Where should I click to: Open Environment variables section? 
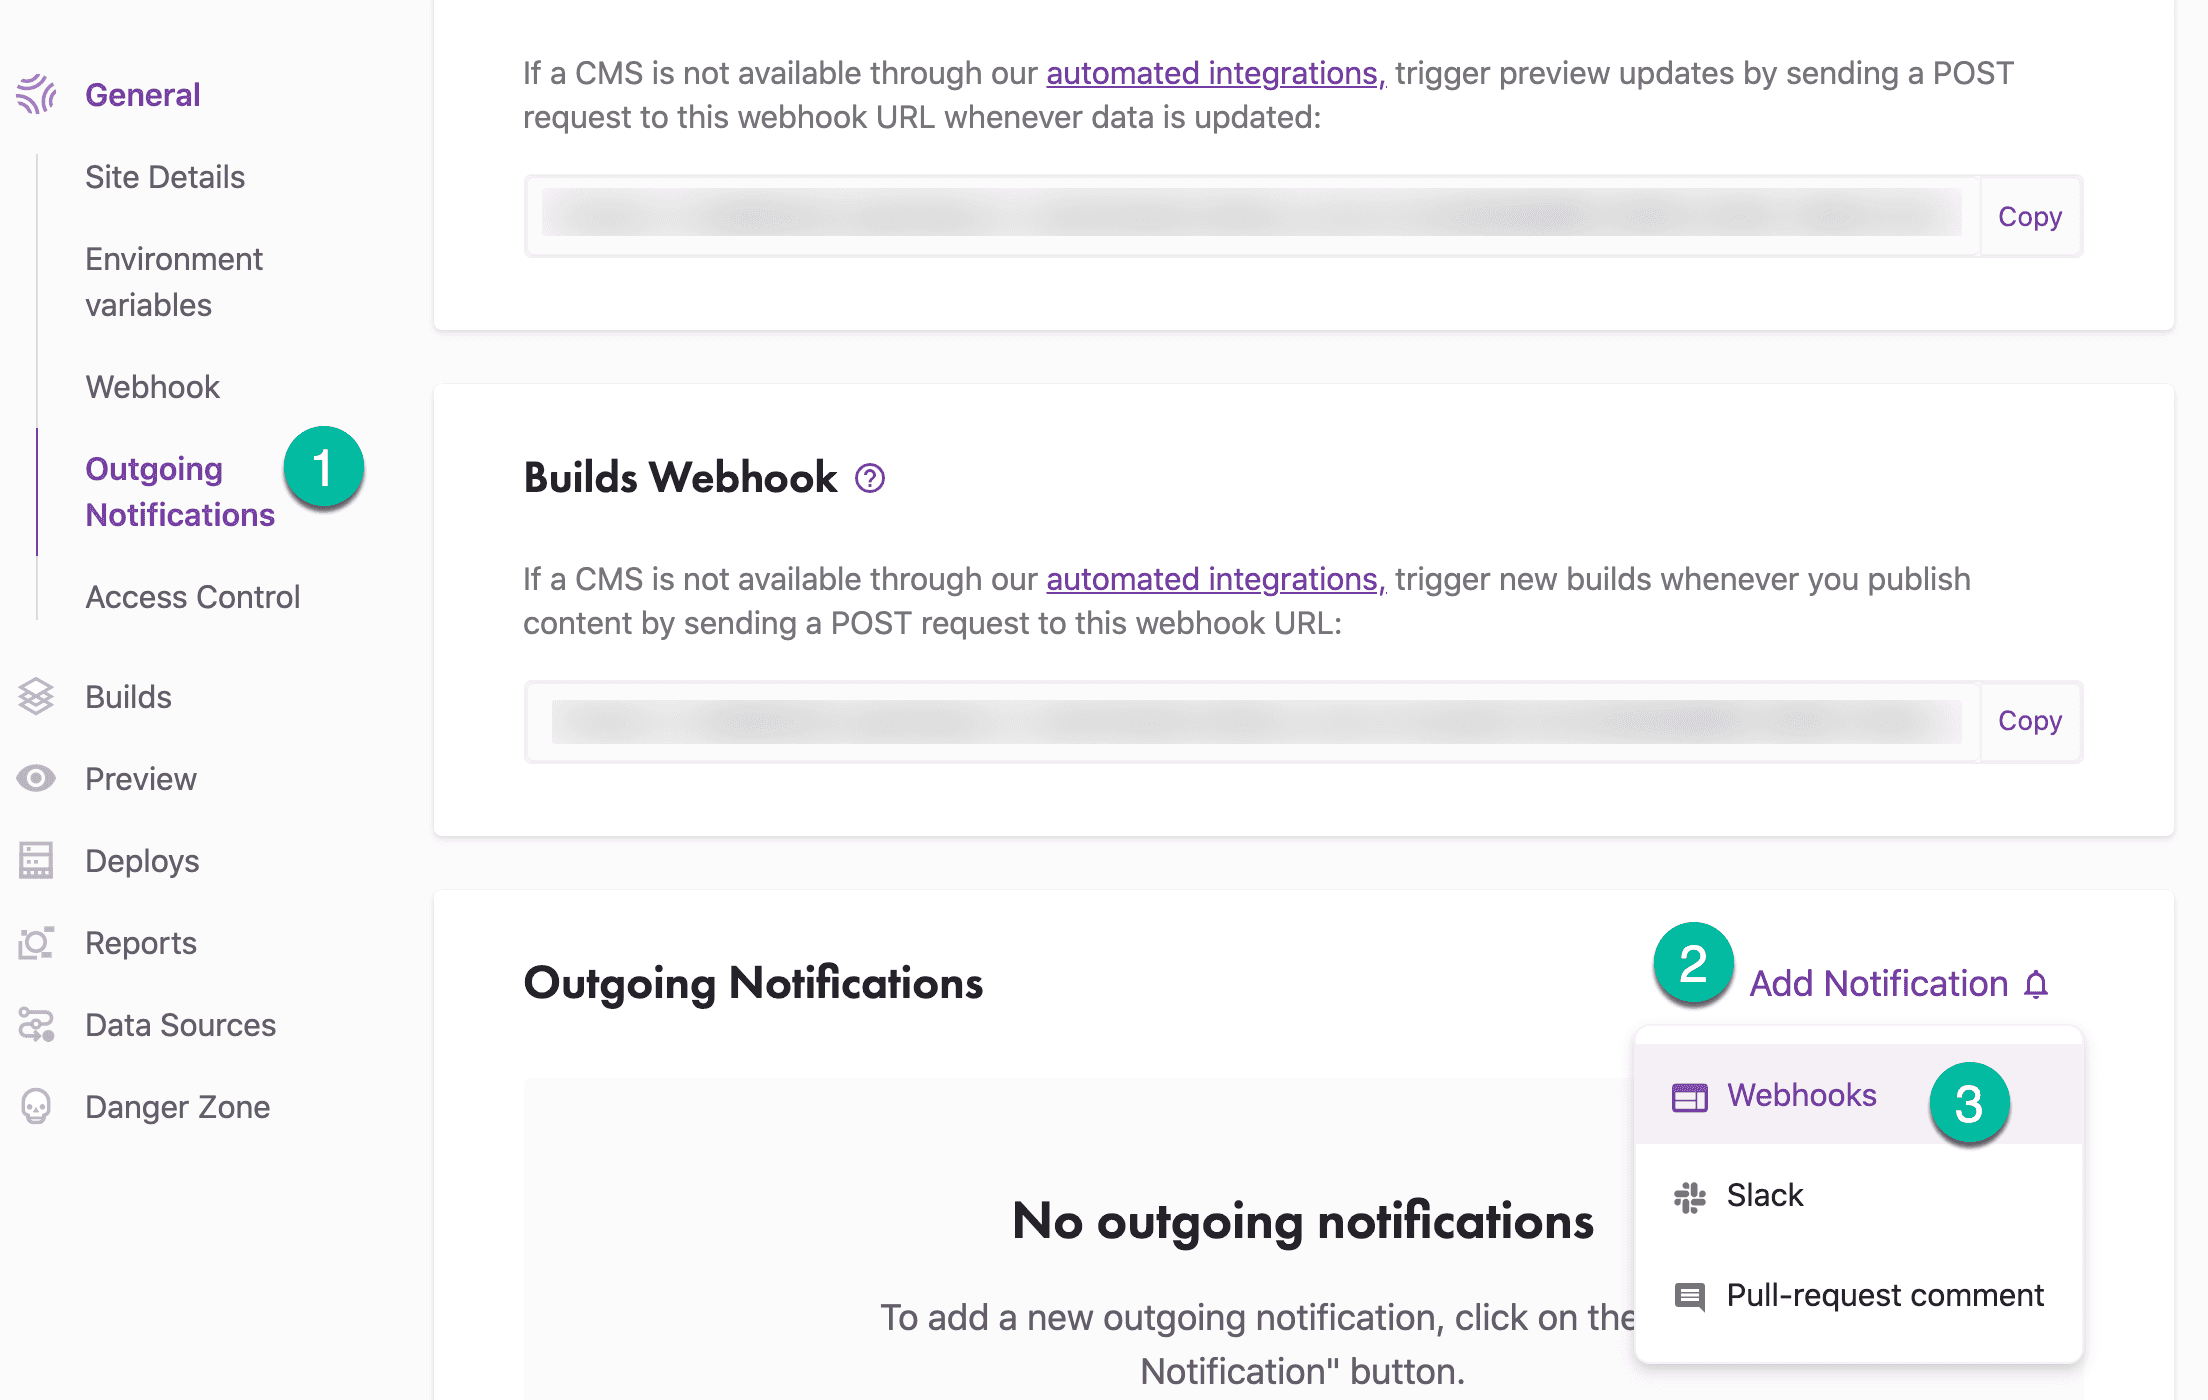pos(174,281)
